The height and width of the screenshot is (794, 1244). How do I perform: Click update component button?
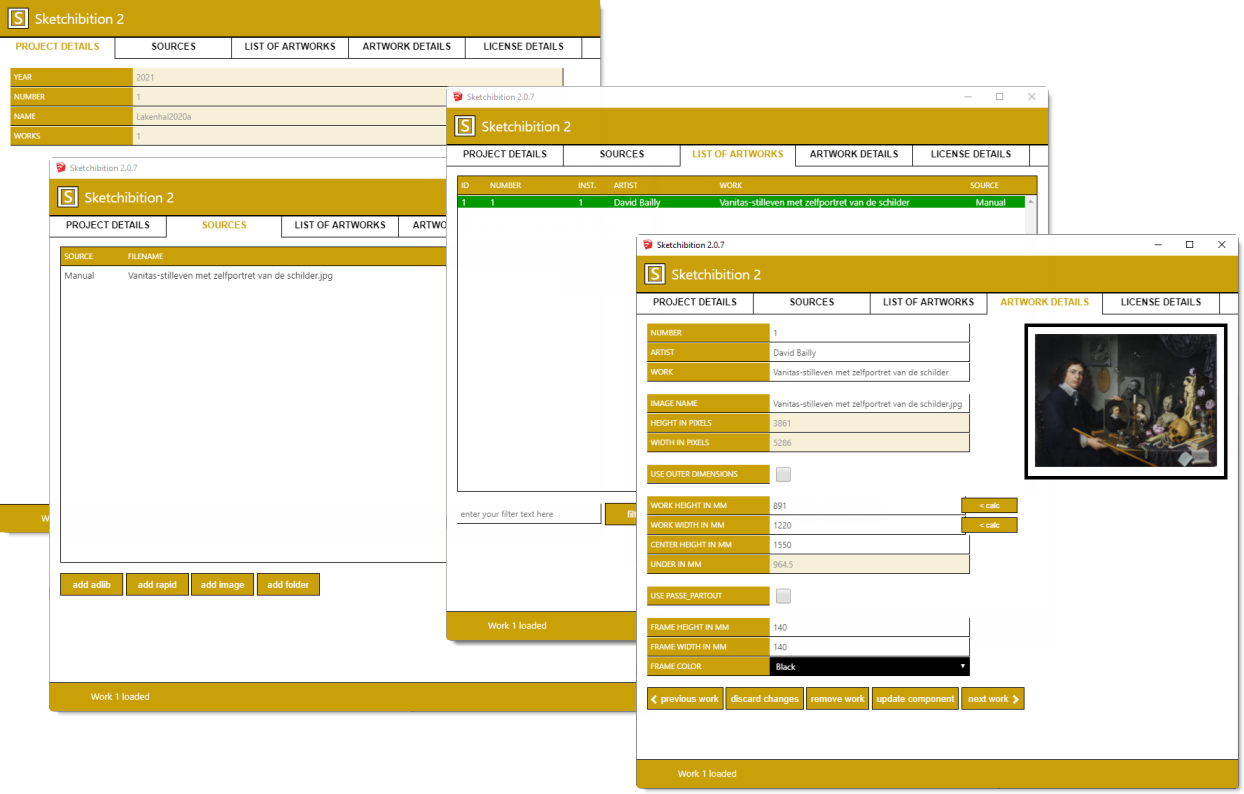915,699
